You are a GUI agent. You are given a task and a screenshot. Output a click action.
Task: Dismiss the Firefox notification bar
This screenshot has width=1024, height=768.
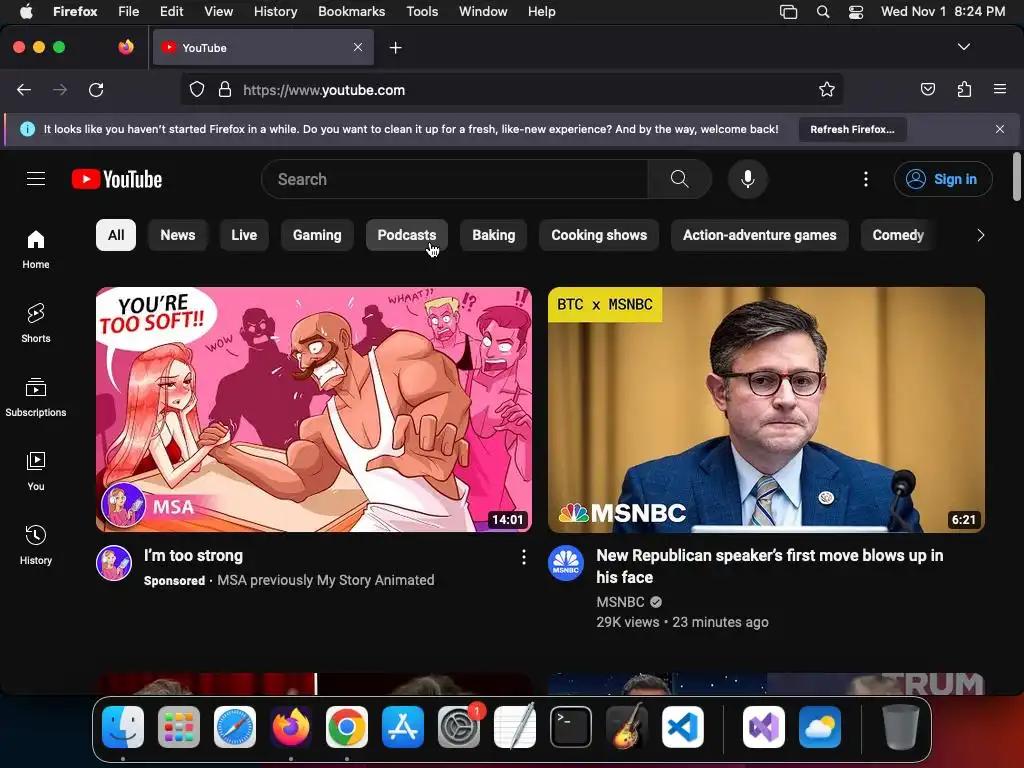(999, 129)
